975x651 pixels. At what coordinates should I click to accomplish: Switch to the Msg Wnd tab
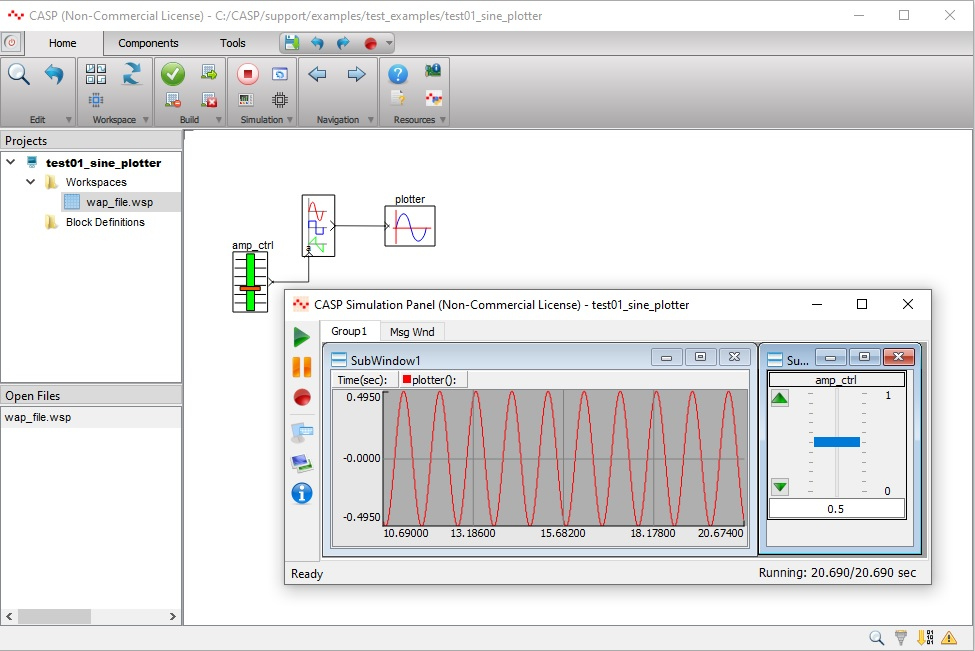click(x=412, y=332)
